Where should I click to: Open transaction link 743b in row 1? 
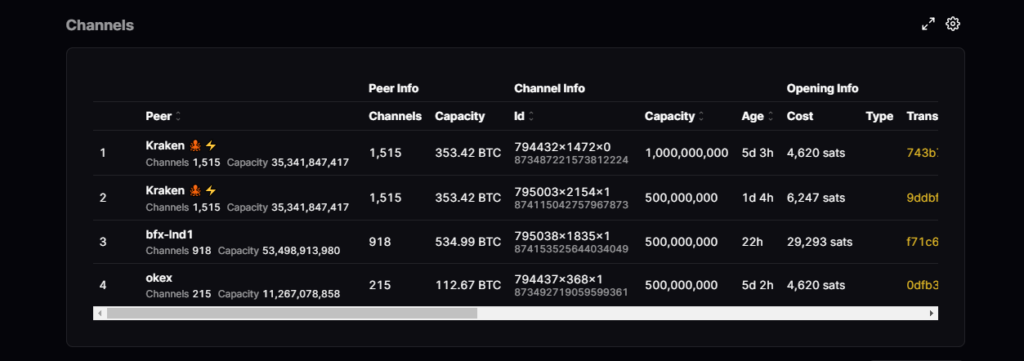coord(922,153)
